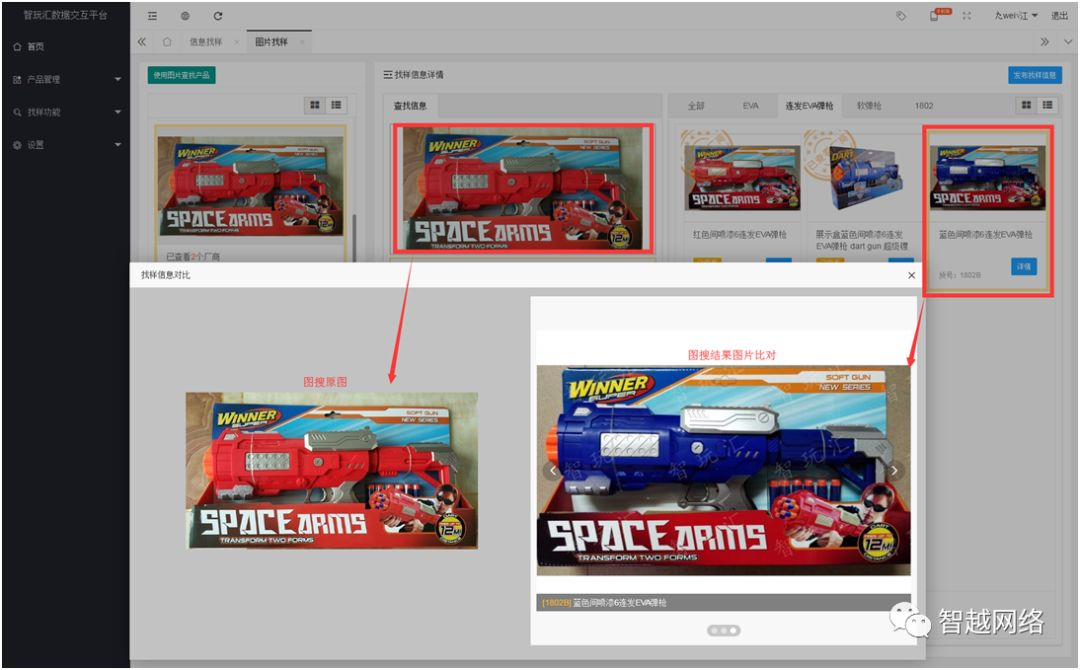Click the 发布找样信息 button

[x=1035, y=75]
